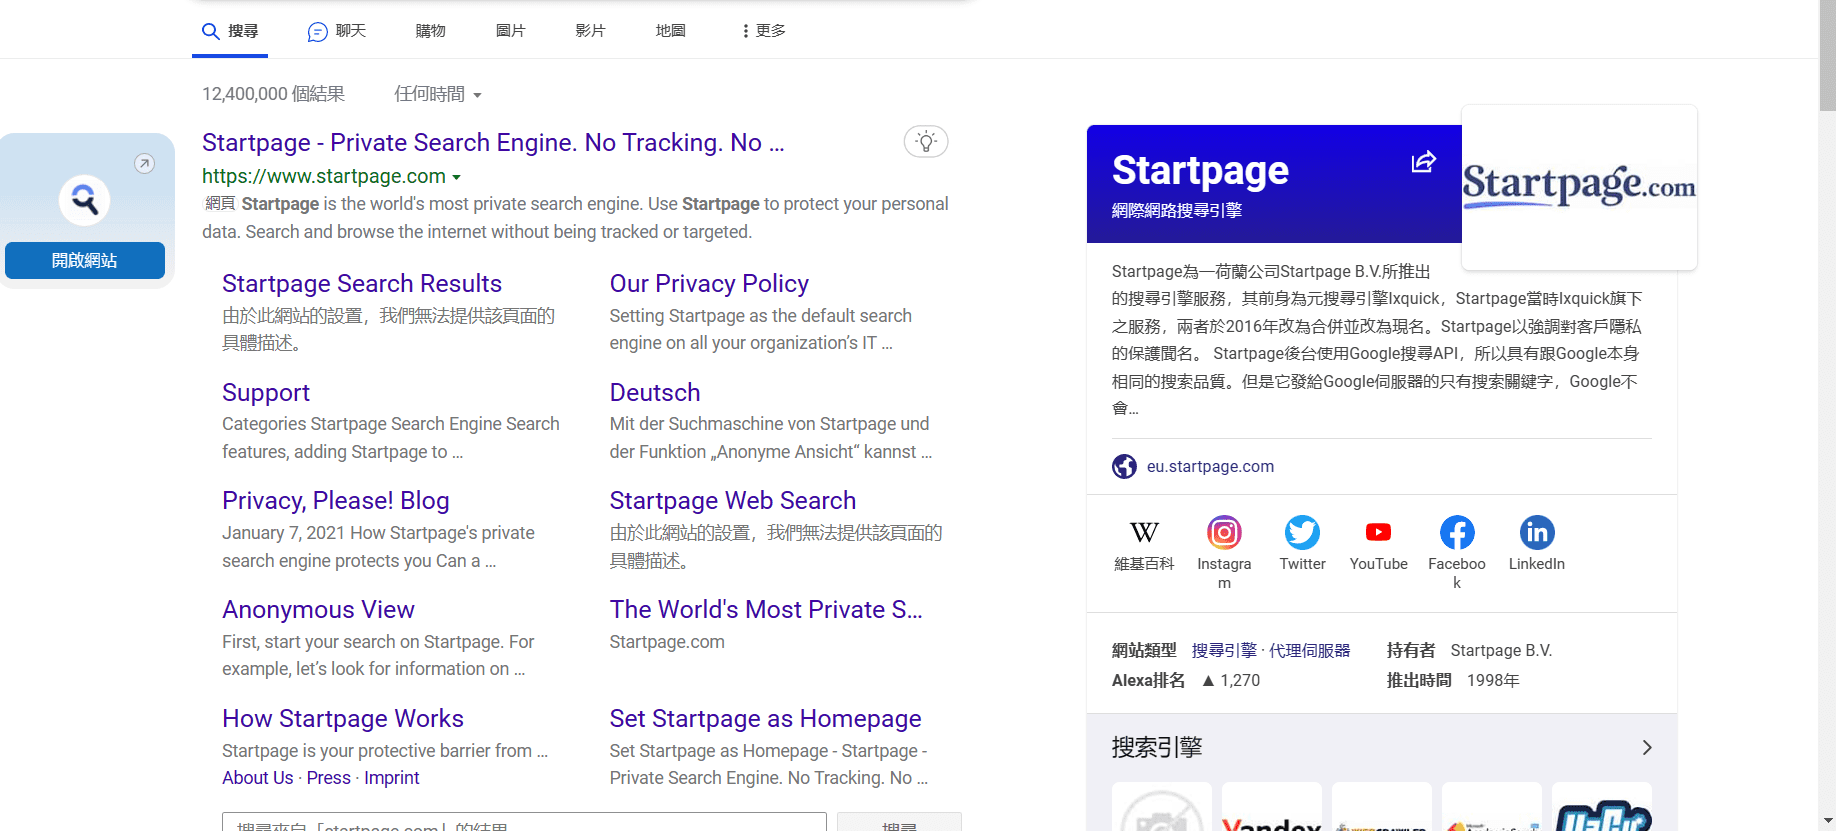Open the Privacy, Please! Blog link

pyautogui.click(x=336, y=501)
